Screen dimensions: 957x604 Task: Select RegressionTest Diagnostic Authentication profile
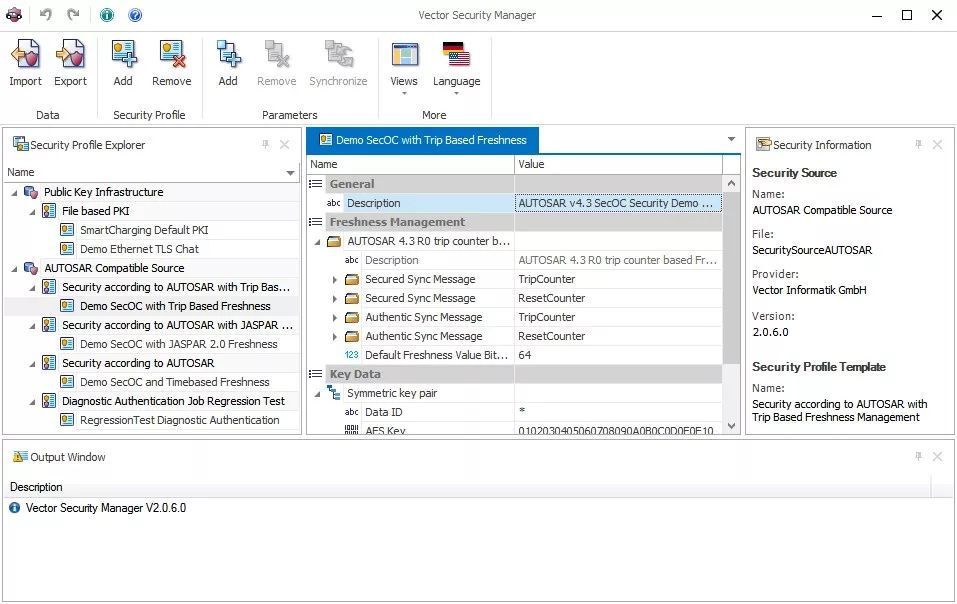[179, 420]
